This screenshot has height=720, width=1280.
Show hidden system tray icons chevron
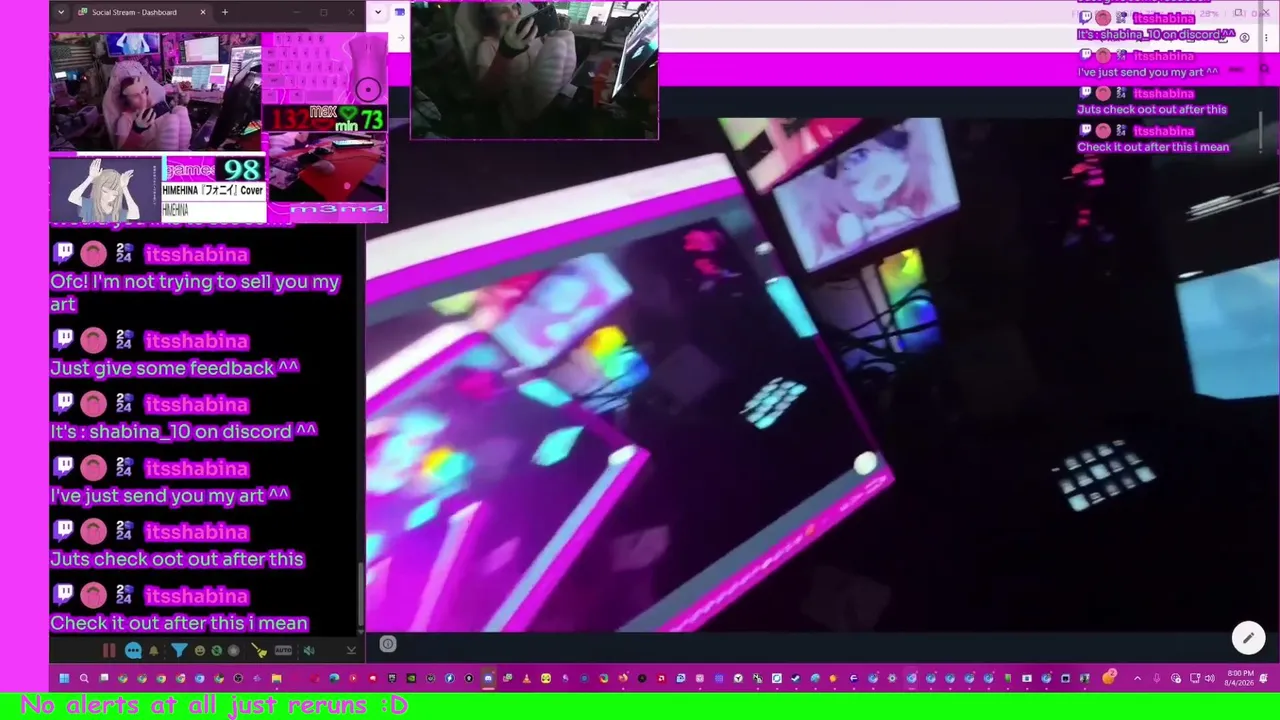tap(1137, 679)
